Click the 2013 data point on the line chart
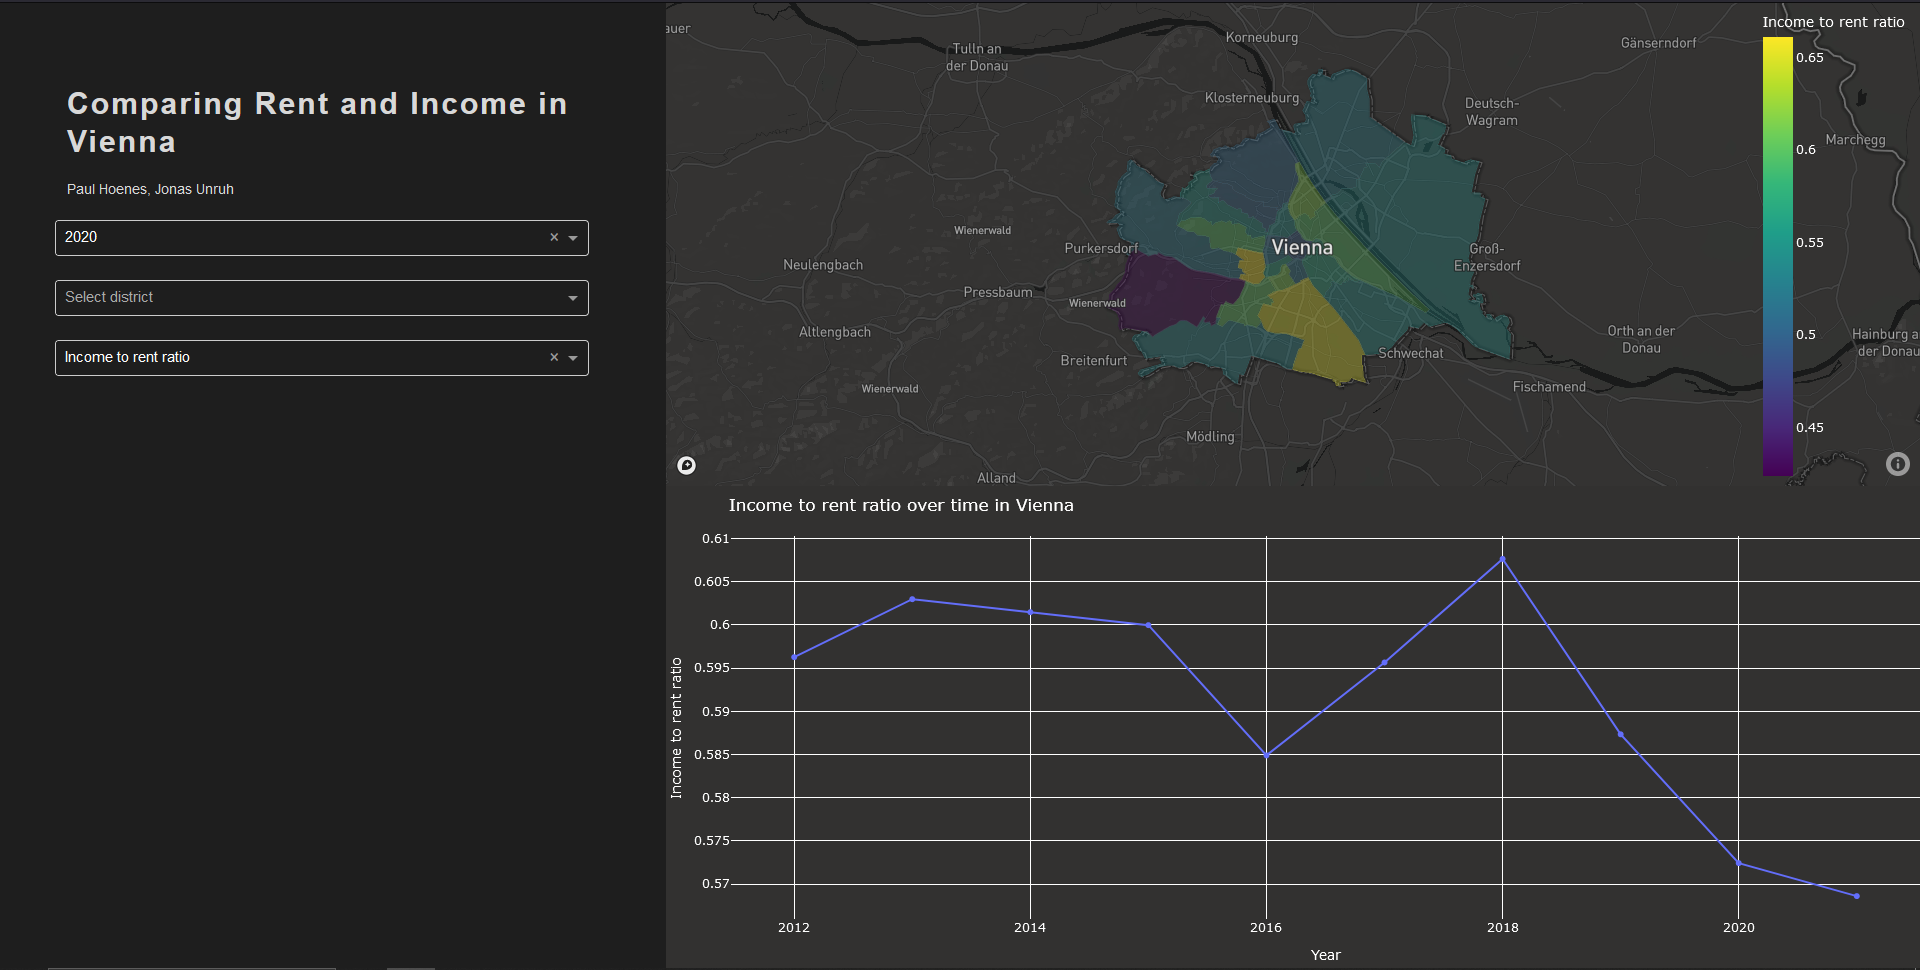Viewport: 1920px width, 970px height. pos(912,599)
